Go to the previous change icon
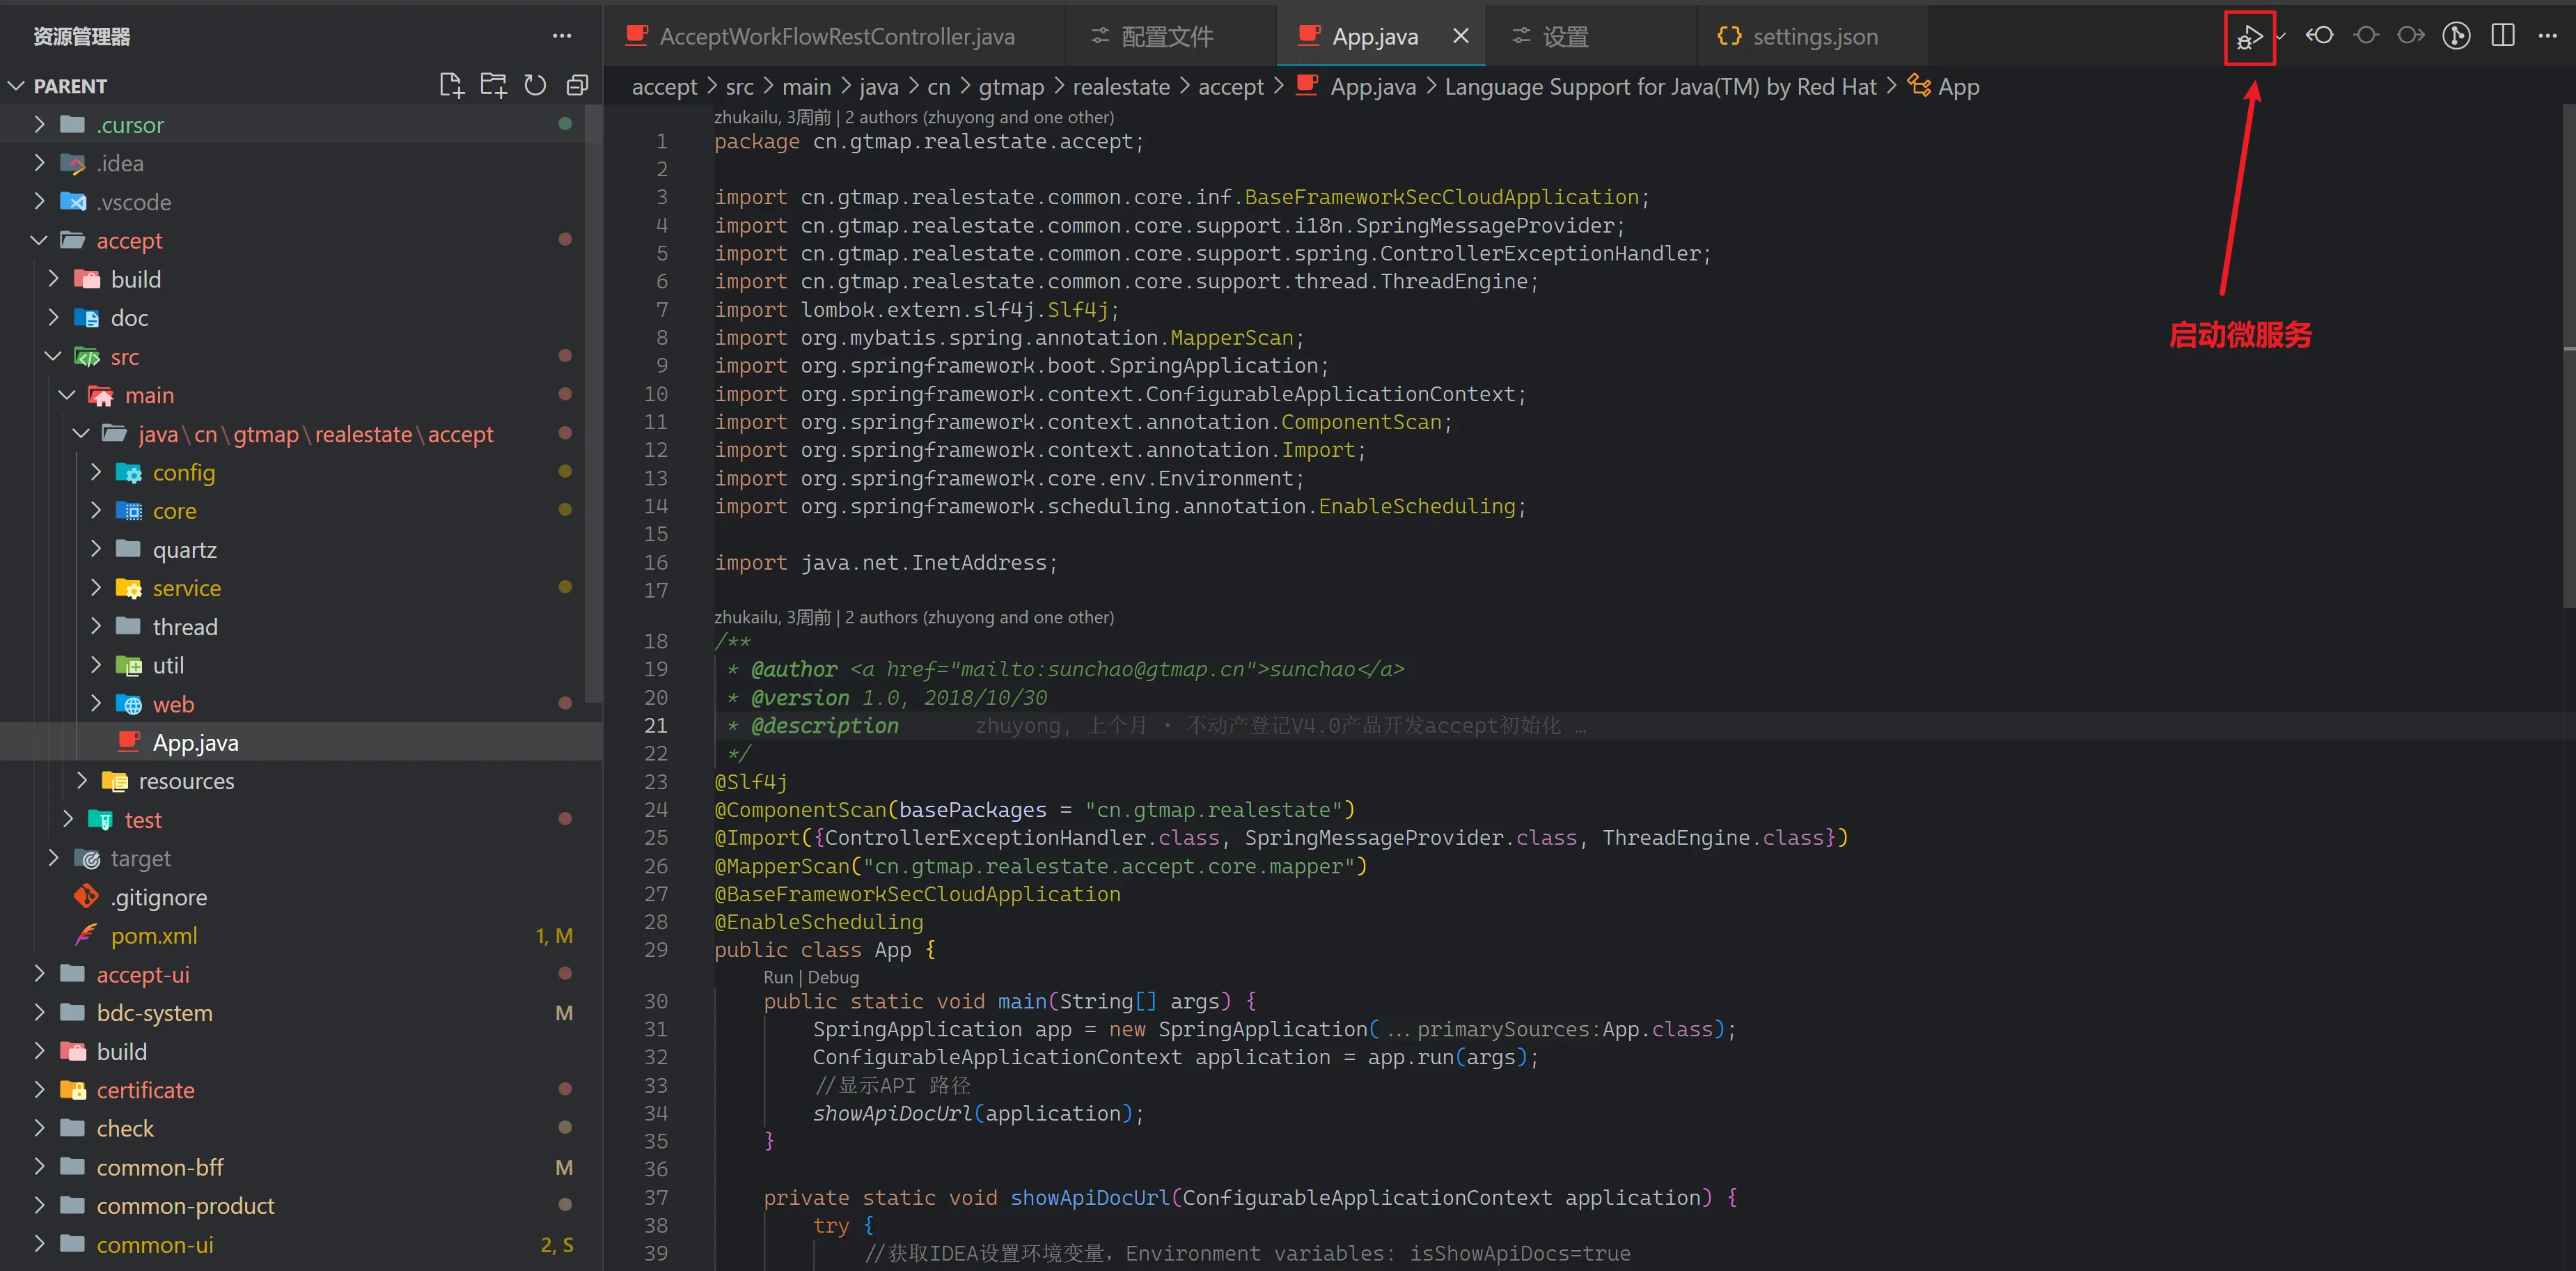This screenshot has height=1271, width=2576. (x=2319, y=36)
